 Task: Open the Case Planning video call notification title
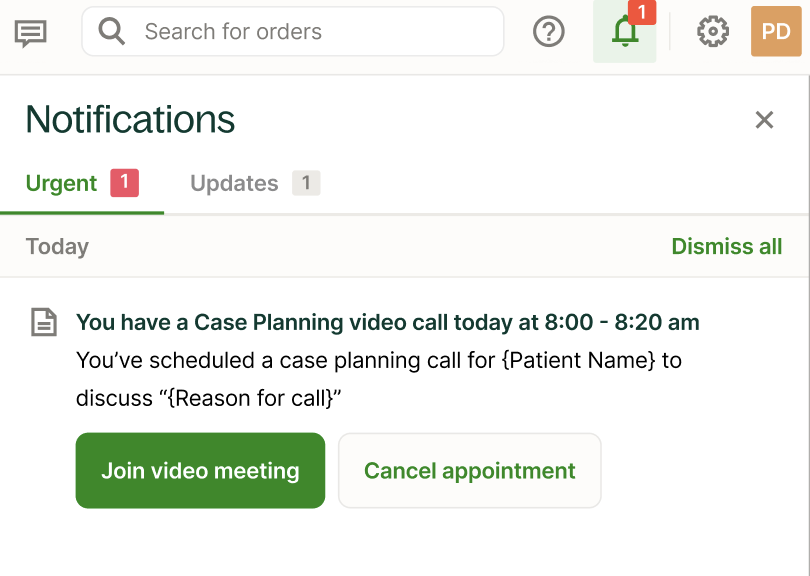click(386, 322)
